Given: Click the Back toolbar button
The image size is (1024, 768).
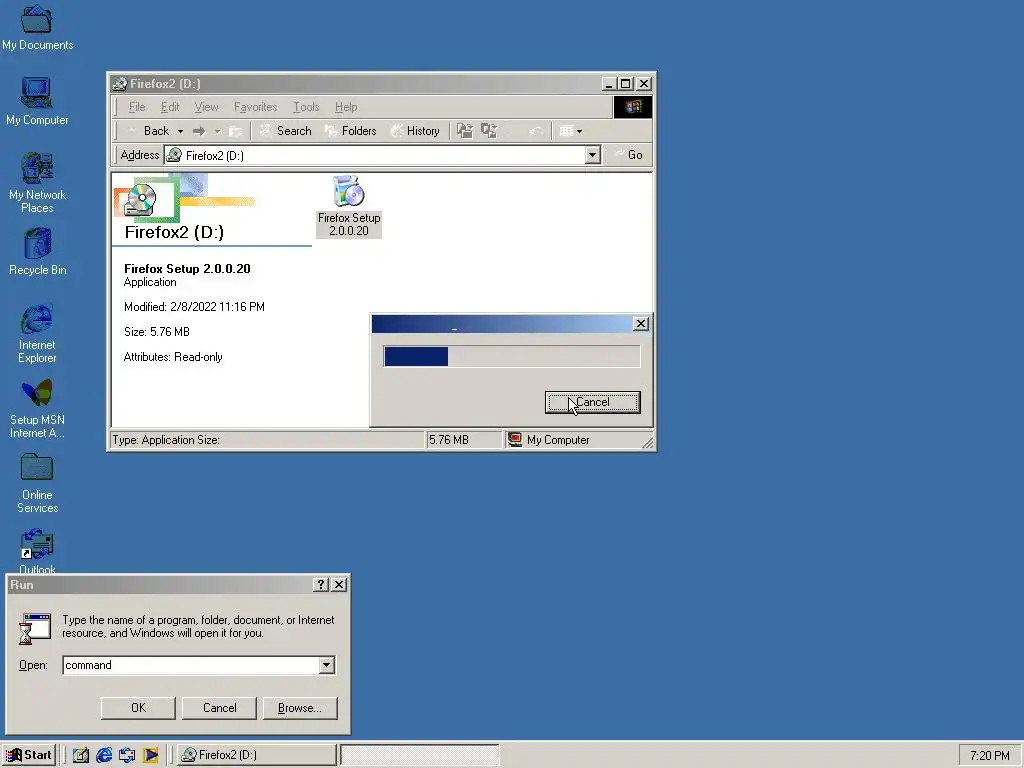Looking at the screenshot, I should point(150,131).
